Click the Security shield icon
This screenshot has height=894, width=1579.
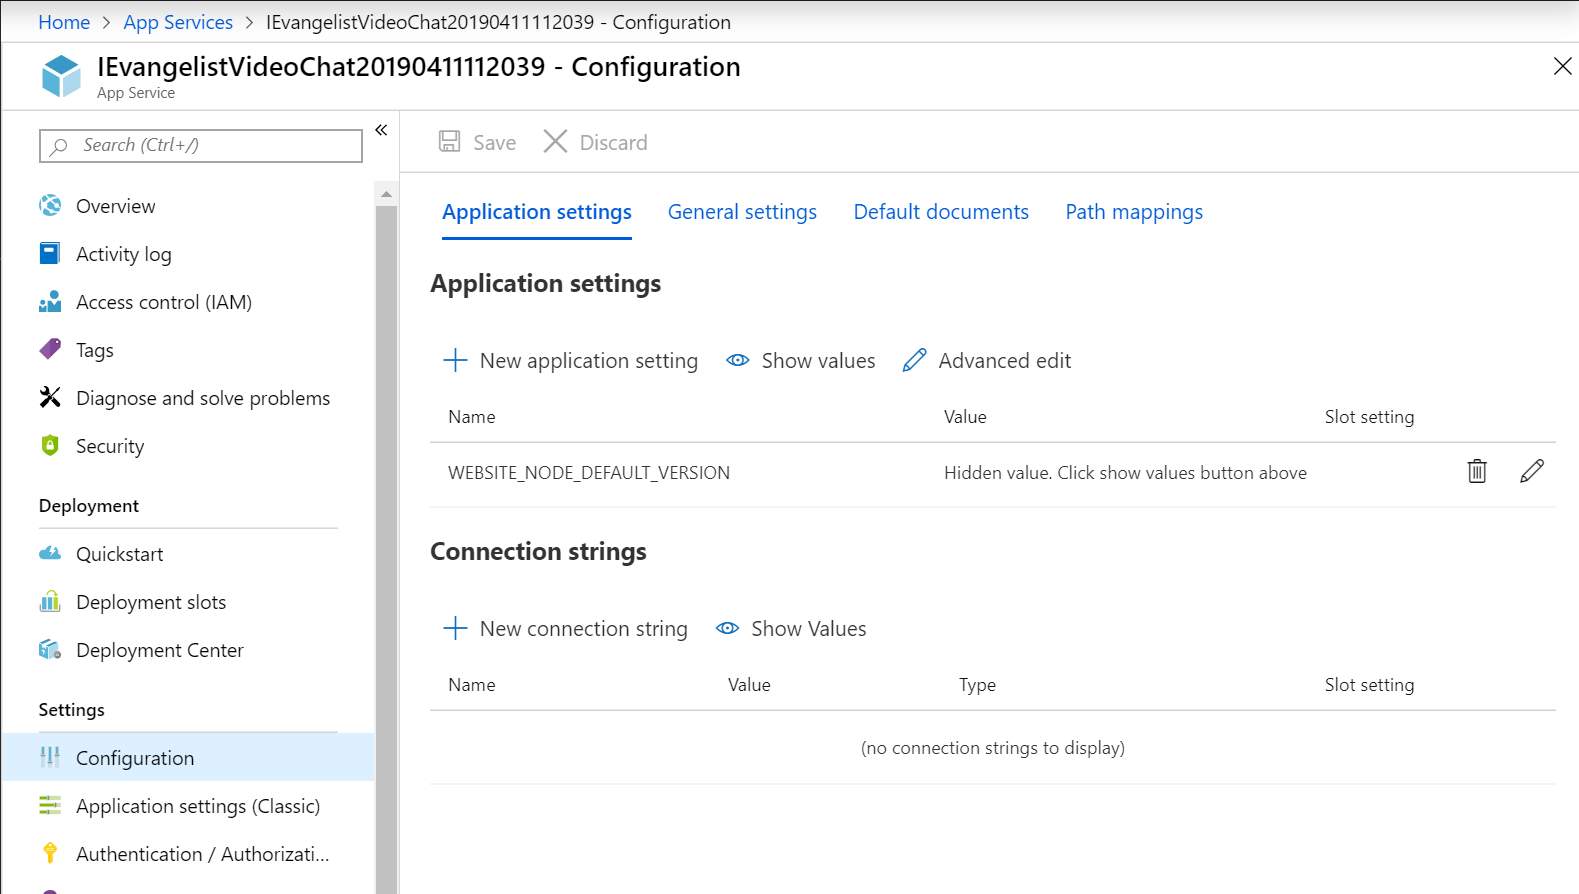coord(50,445)
